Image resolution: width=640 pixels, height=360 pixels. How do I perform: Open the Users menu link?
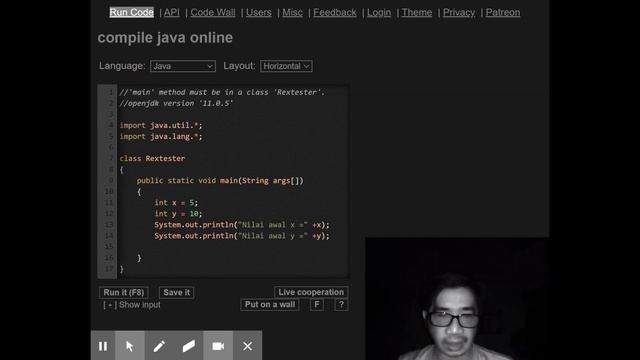point(258,13)
